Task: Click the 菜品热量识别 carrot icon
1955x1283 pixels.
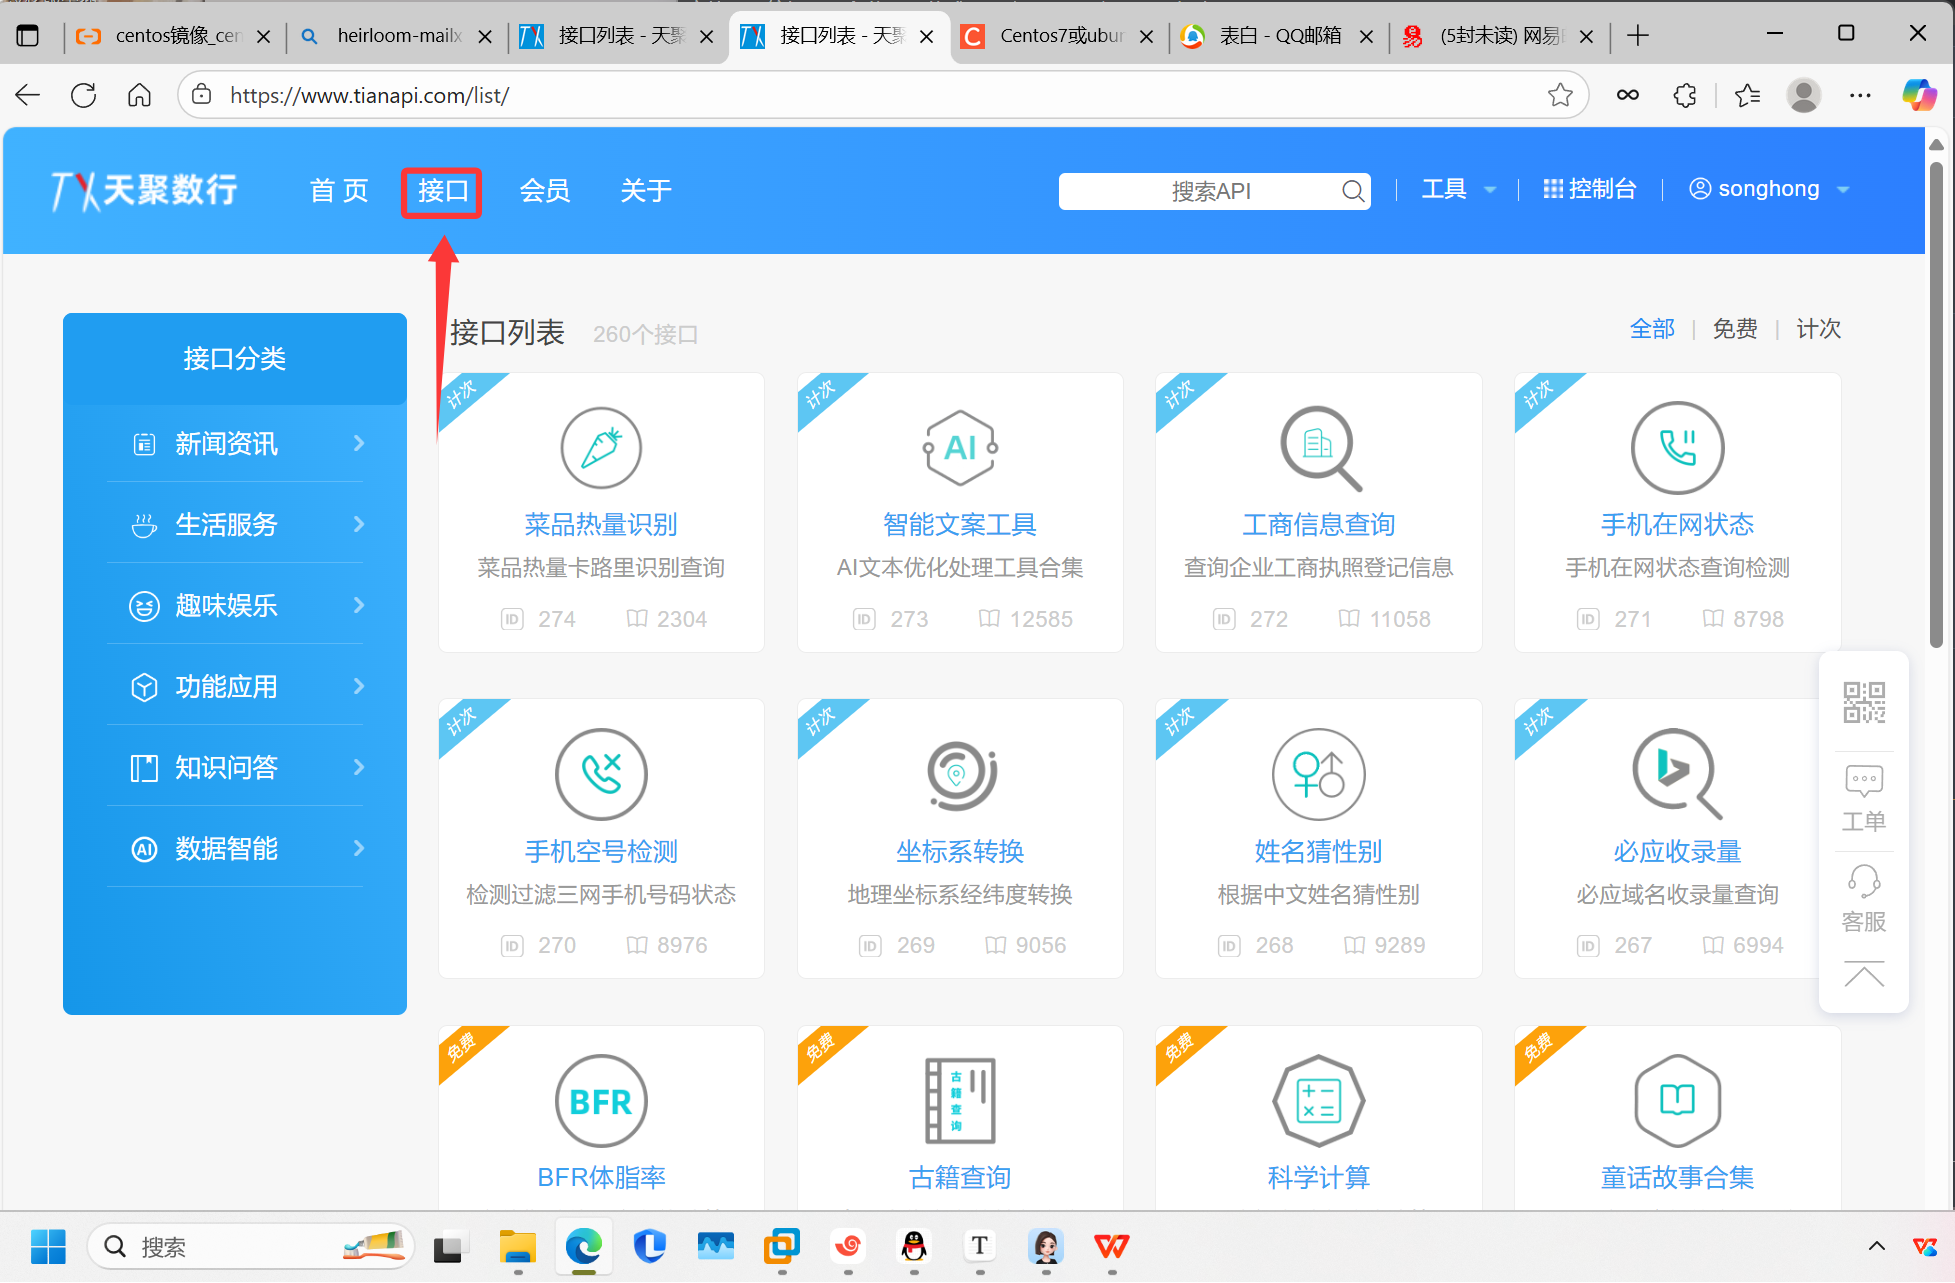Action: point(601,448)
